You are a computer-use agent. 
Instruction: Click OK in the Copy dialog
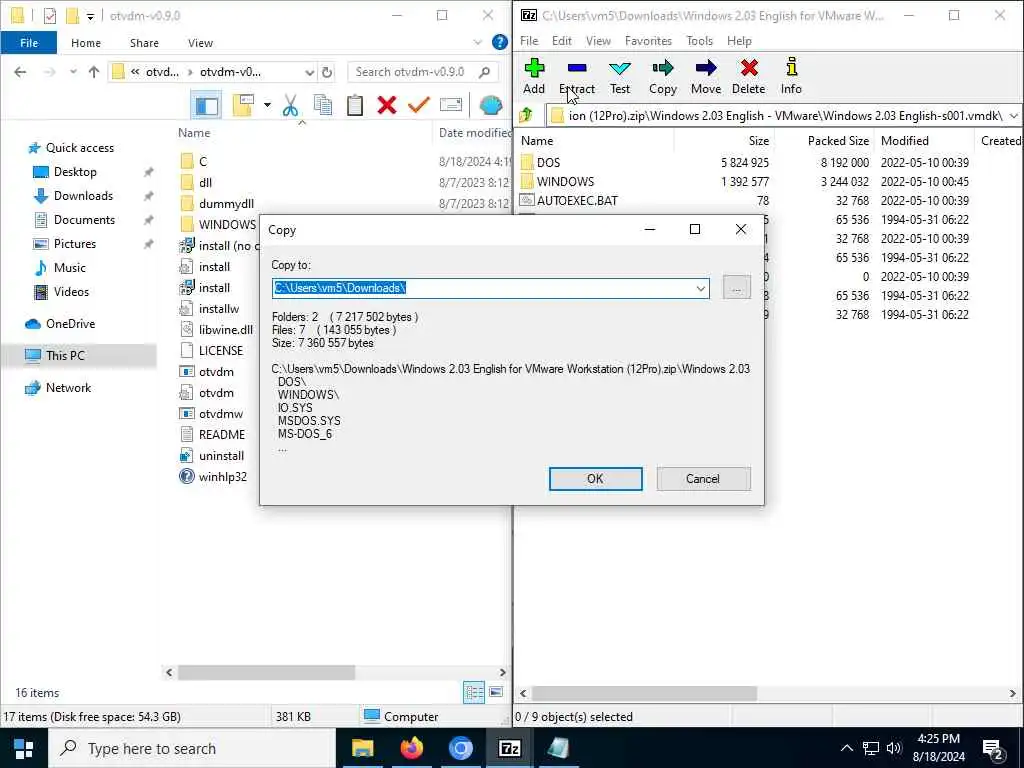coord(595,479)
